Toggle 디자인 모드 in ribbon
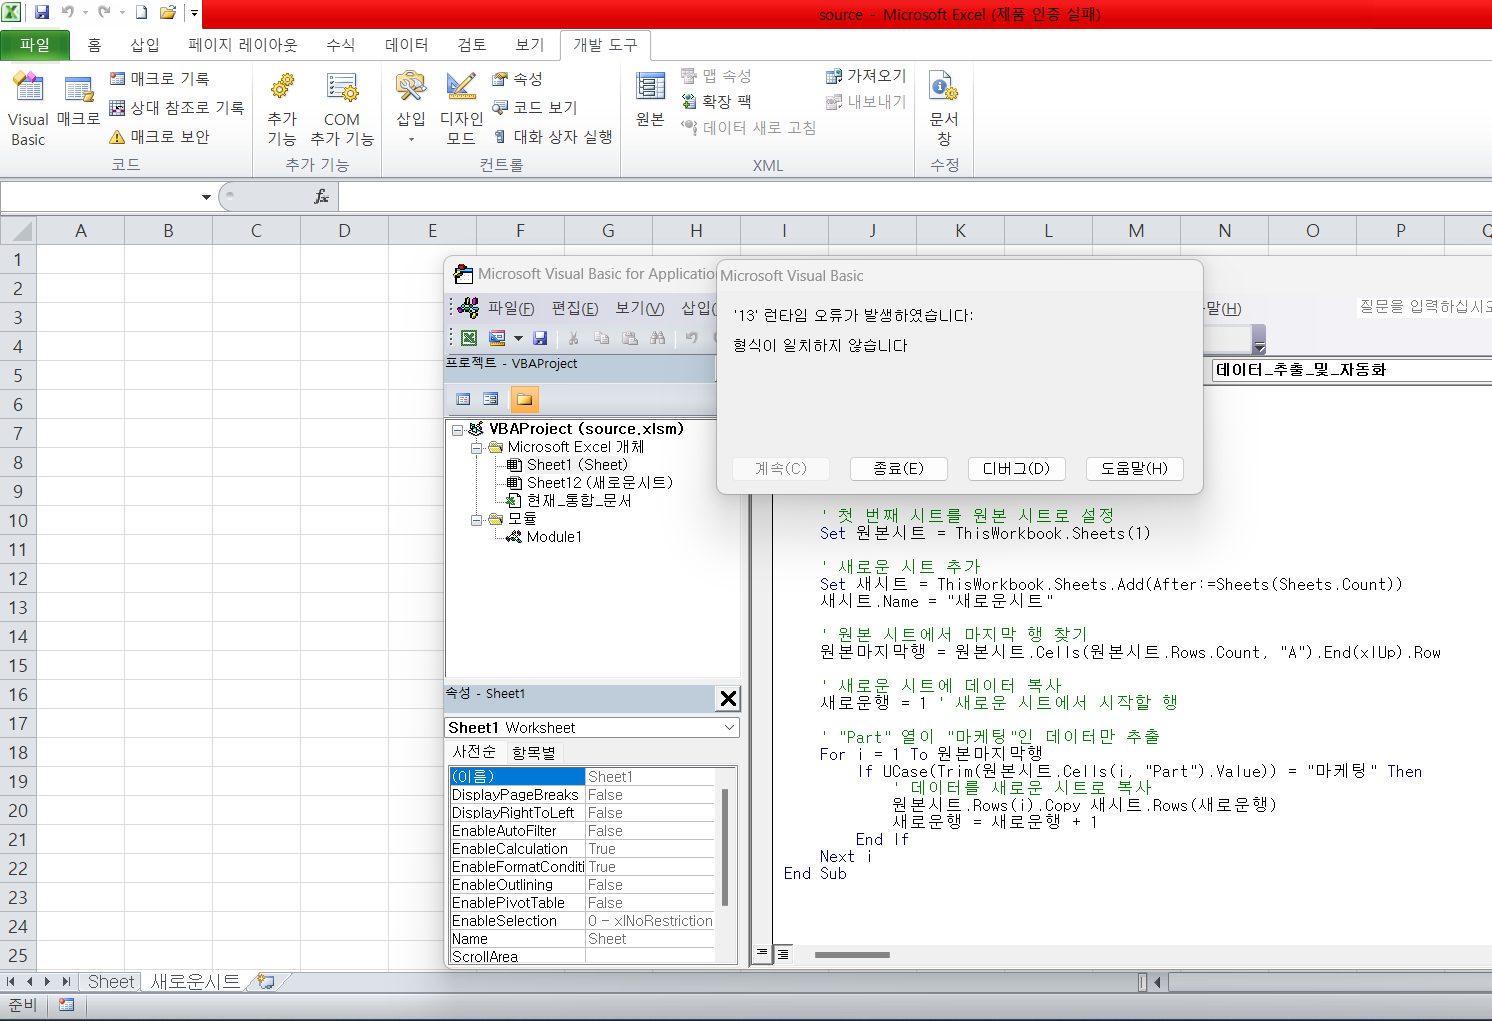Image resolution: width=1492 pixels, height=1021 pixels. point(461,108)
